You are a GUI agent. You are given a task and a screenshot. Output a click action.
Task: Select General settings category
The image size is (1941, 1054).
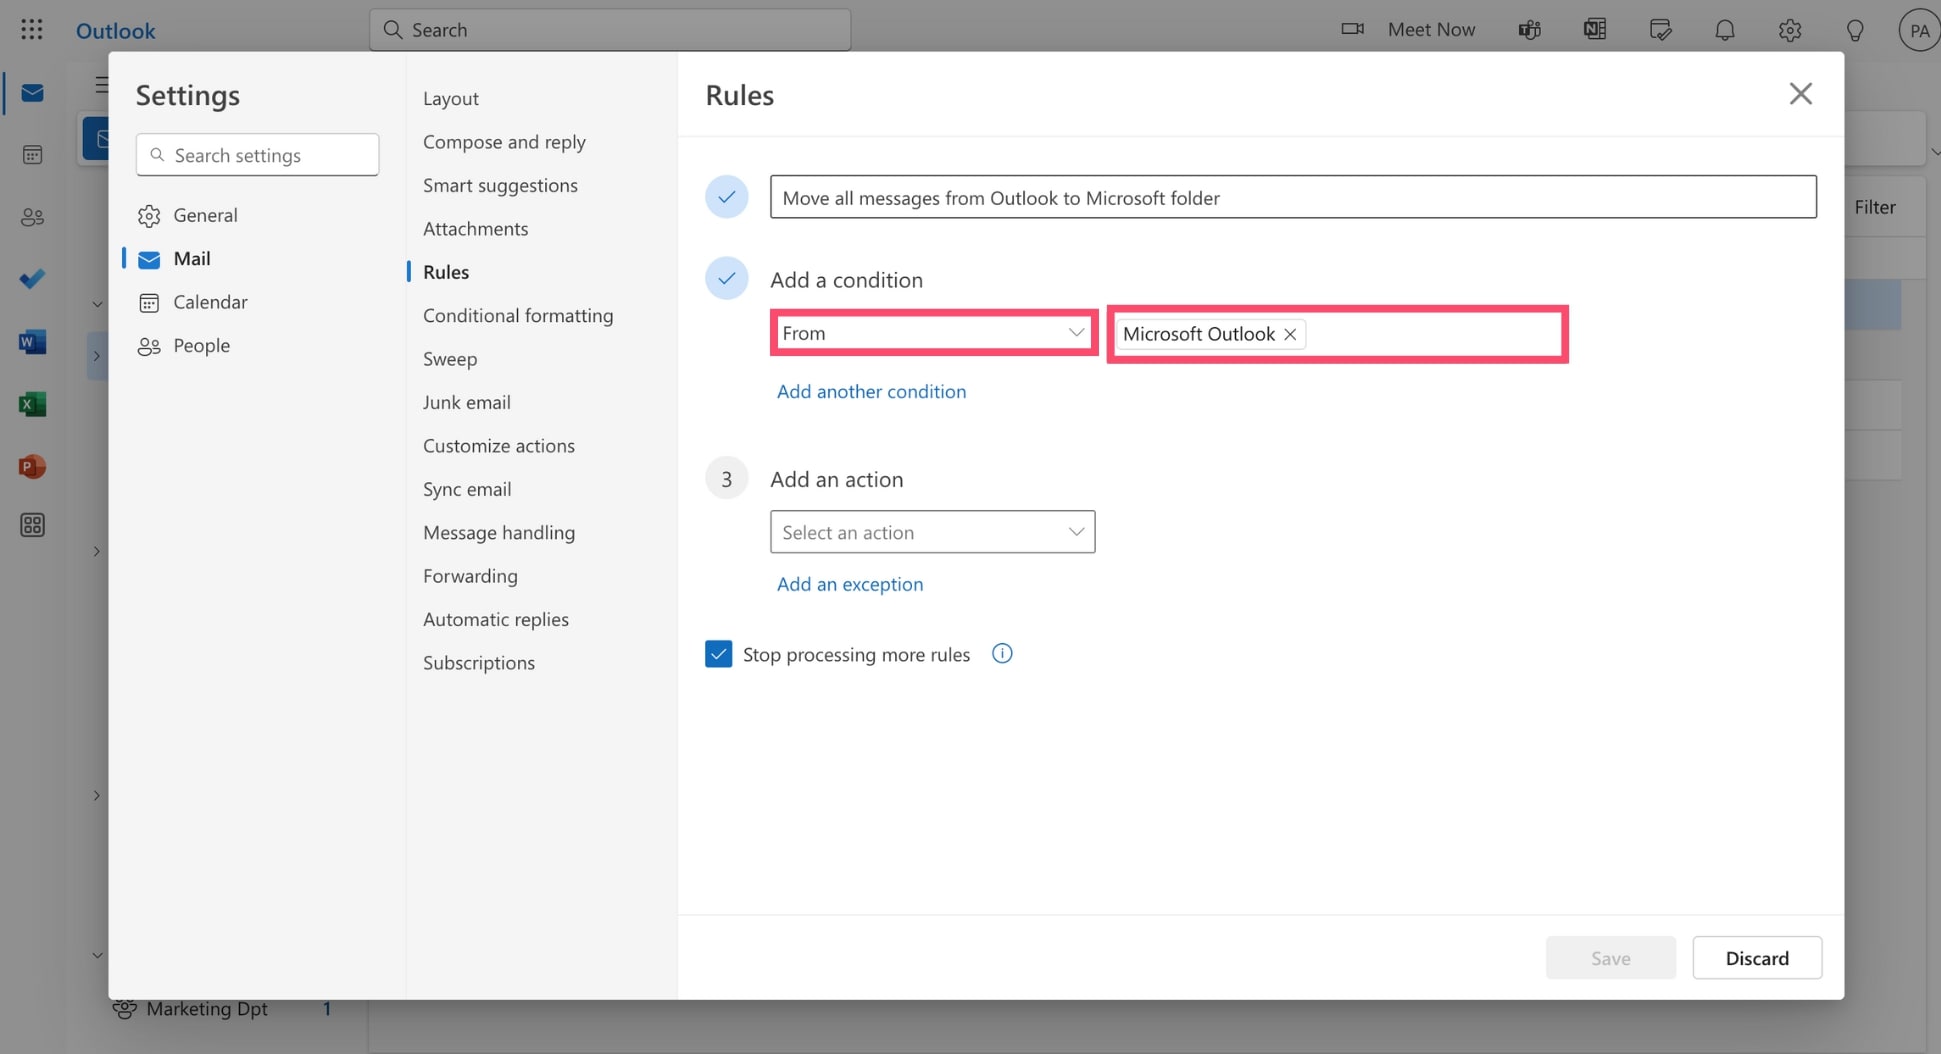tap(205, 215)
